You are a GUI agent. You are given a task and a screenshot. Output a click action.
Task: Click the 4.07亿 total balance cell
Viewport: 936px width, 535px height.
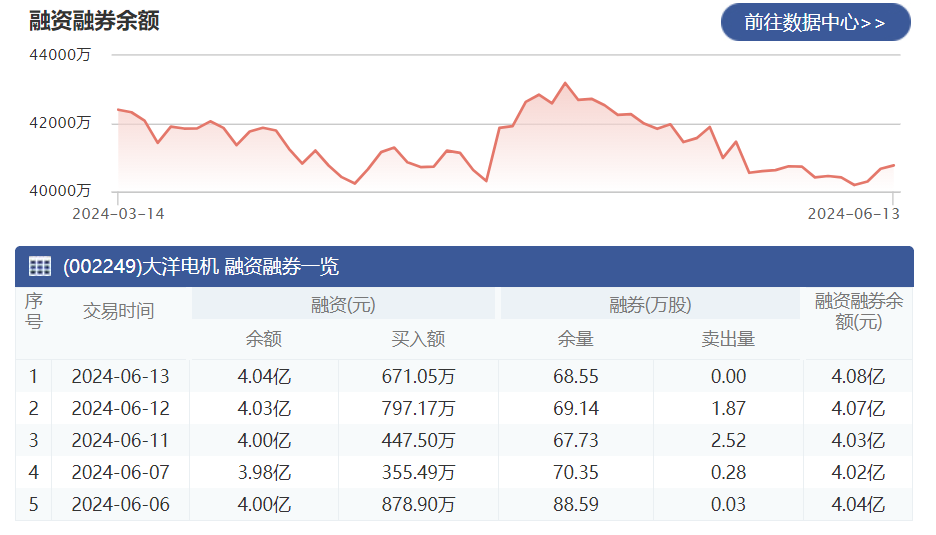[x=858, y=408]
